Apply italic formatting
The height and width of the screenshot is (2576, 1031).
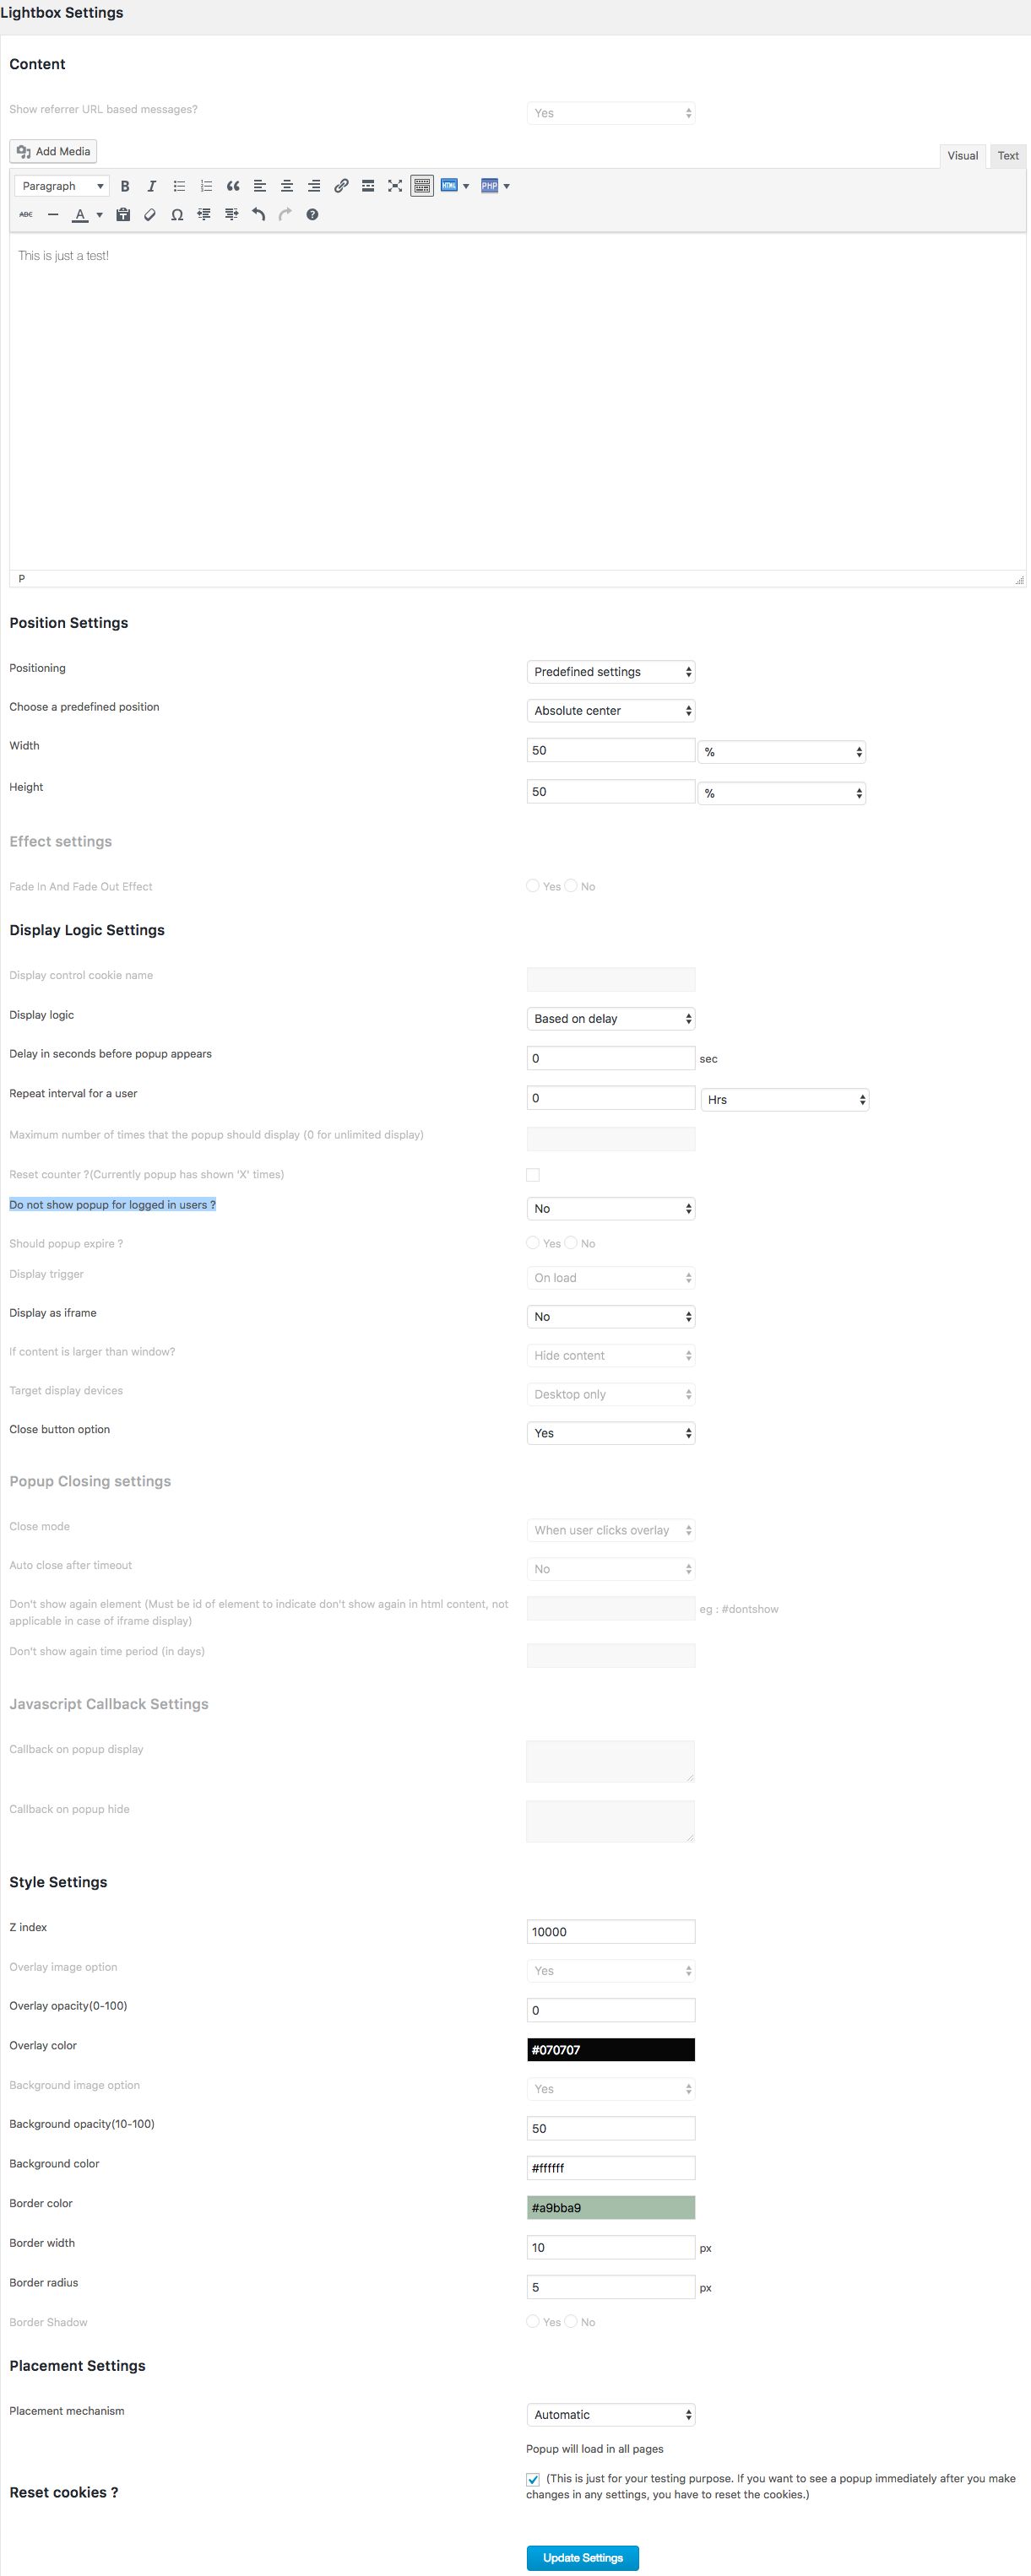point(152,186)
